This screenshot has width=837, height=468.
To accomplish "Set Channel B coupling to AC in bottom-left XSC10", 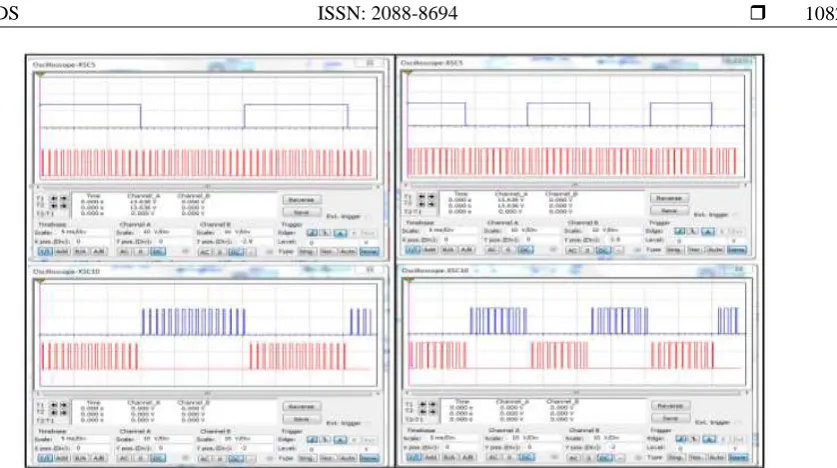I will pyautogui.click(x=204, y=458).
